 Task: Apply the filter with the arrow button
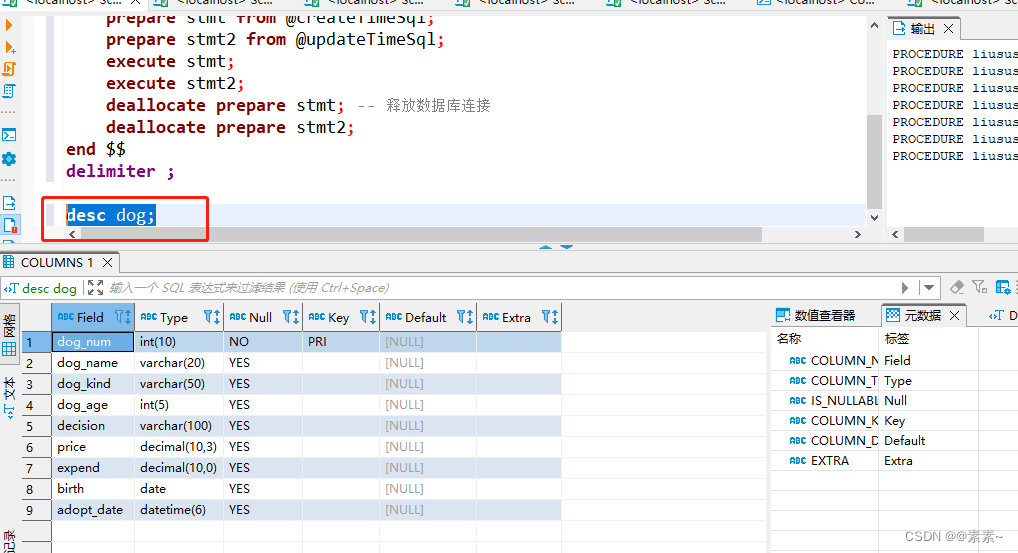905,288
